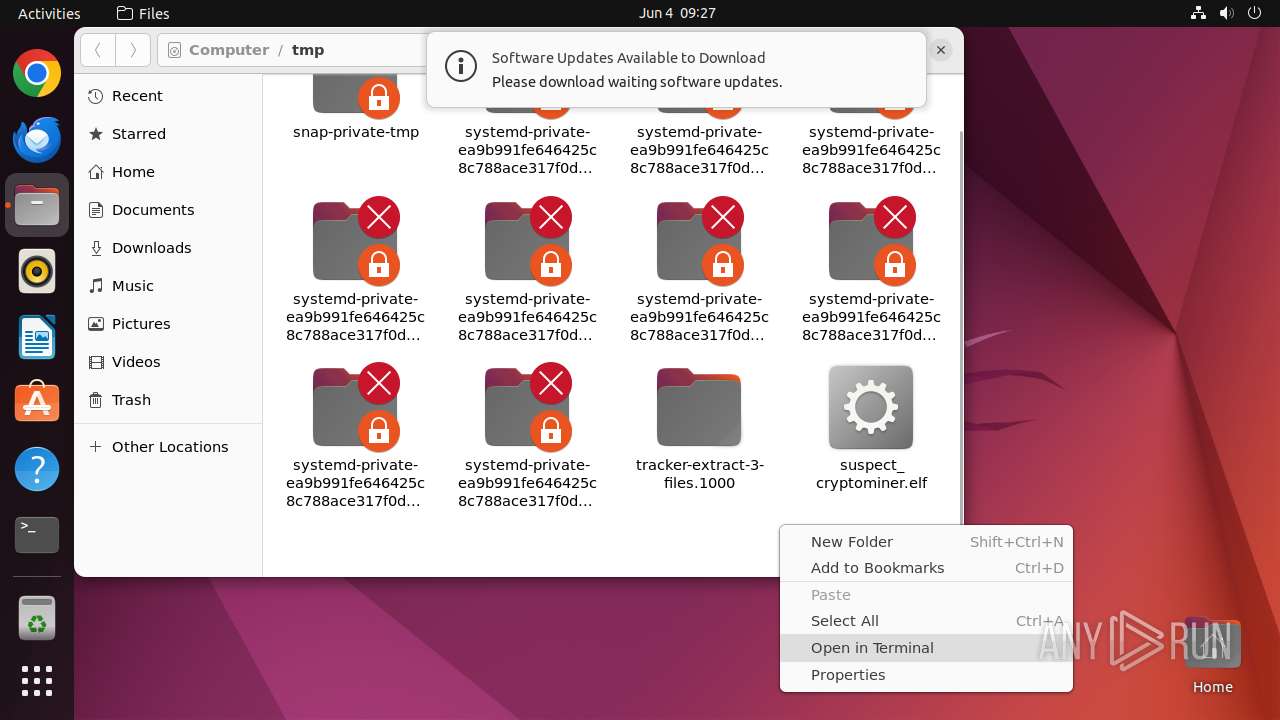The image size is (1280, 720).
Task: Choose Select All from the context menu
Action: [926, 621]
